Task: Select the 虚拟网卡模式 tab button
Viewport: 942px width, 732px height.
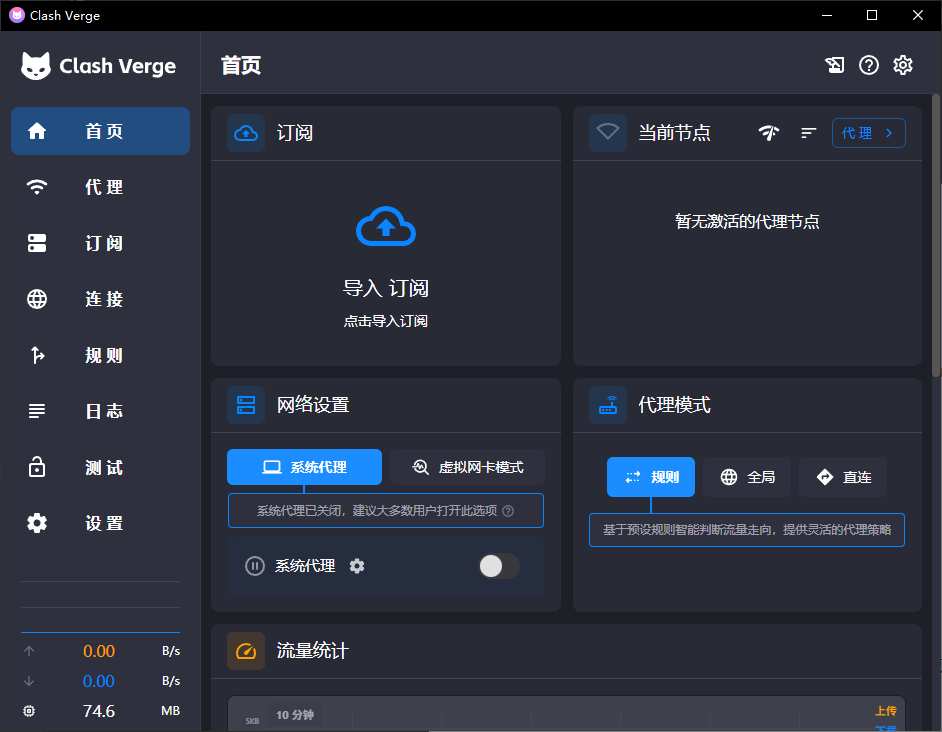Action: [467, 467]
